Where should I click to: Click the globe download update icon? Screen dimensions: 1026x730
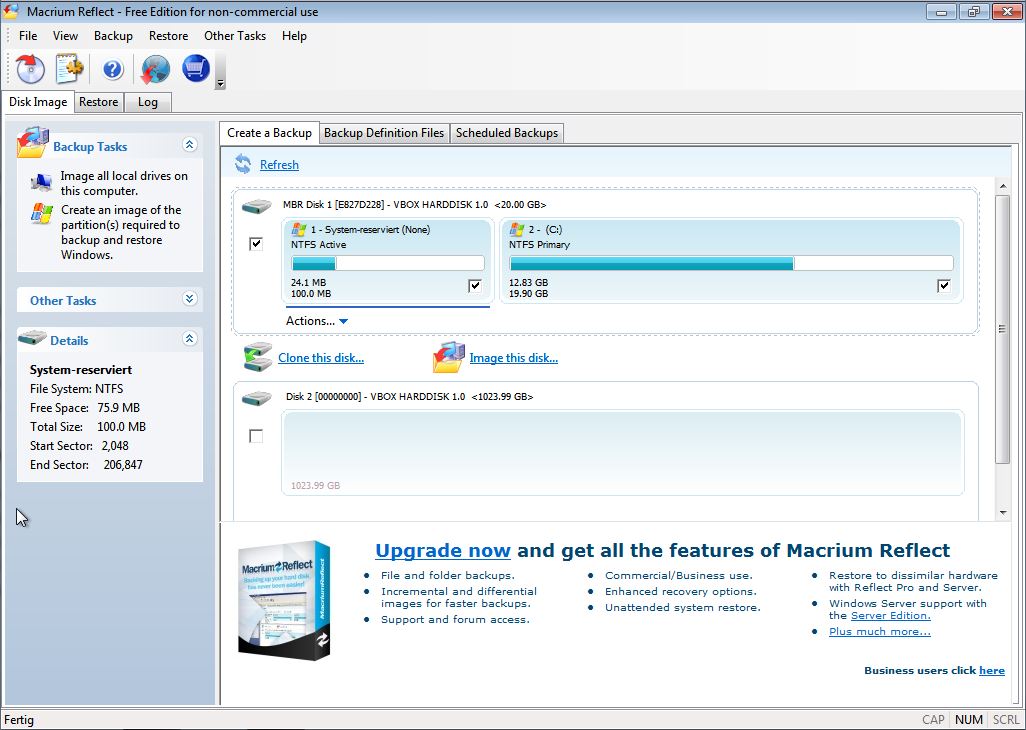point(155,69)
